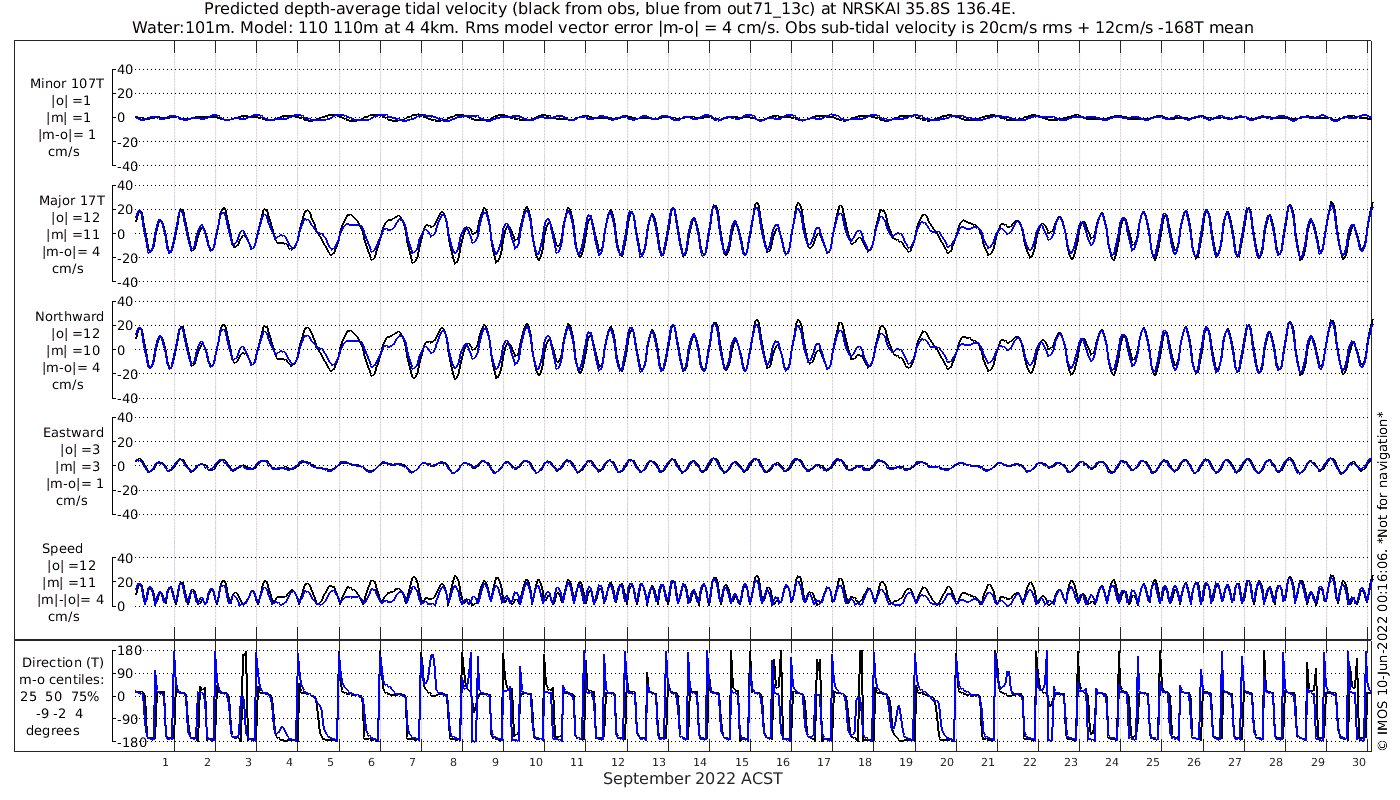Click the 'Eastward' panel label
Image resolution: width=1400 pixels, height=800 pixels.
73,433
